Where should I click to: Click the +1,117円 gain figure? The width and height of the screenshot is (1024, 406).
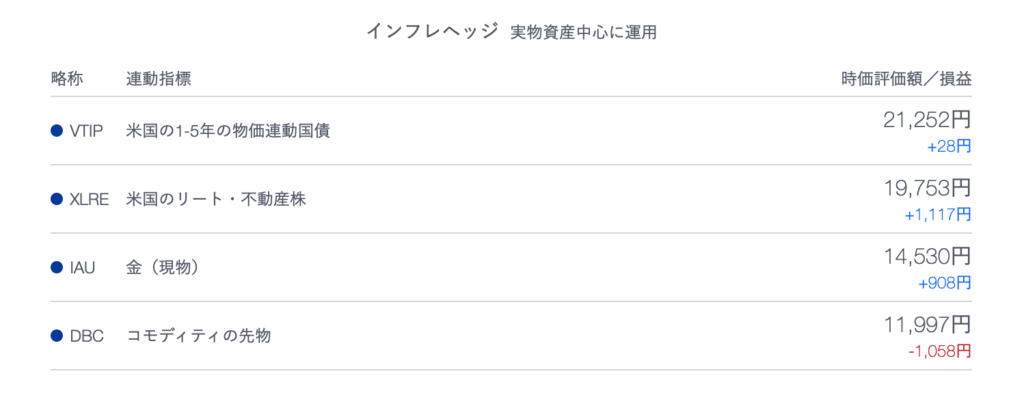pyautogui.click(x=938, y=215)
